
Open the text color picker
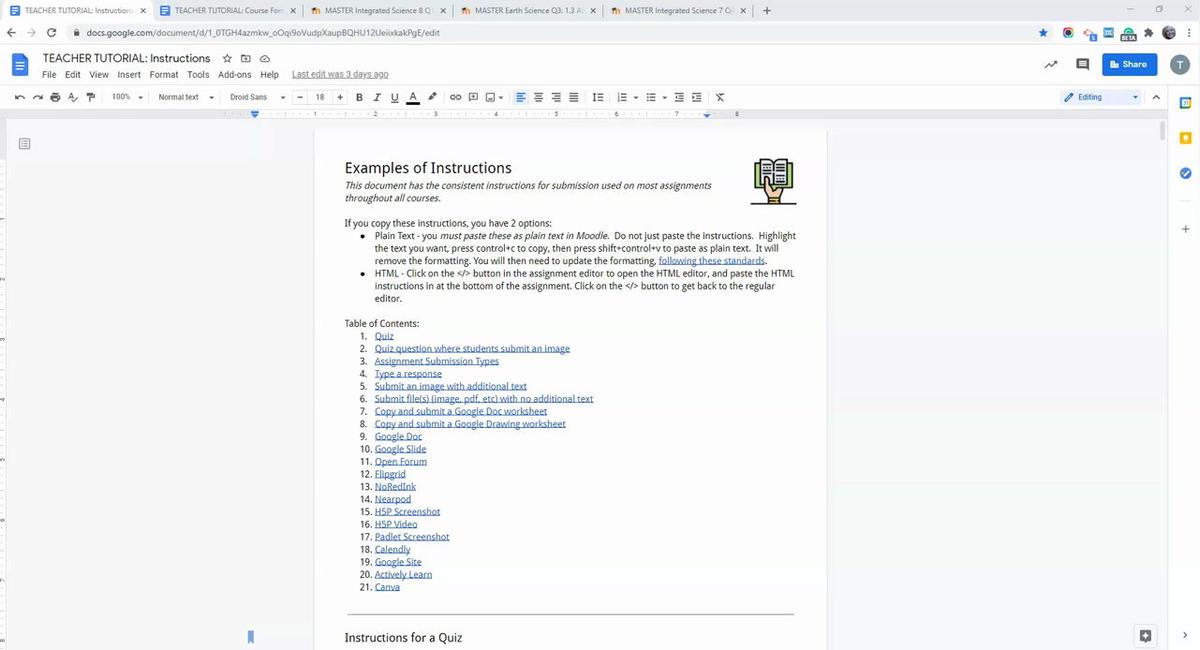tap(413, 97)
